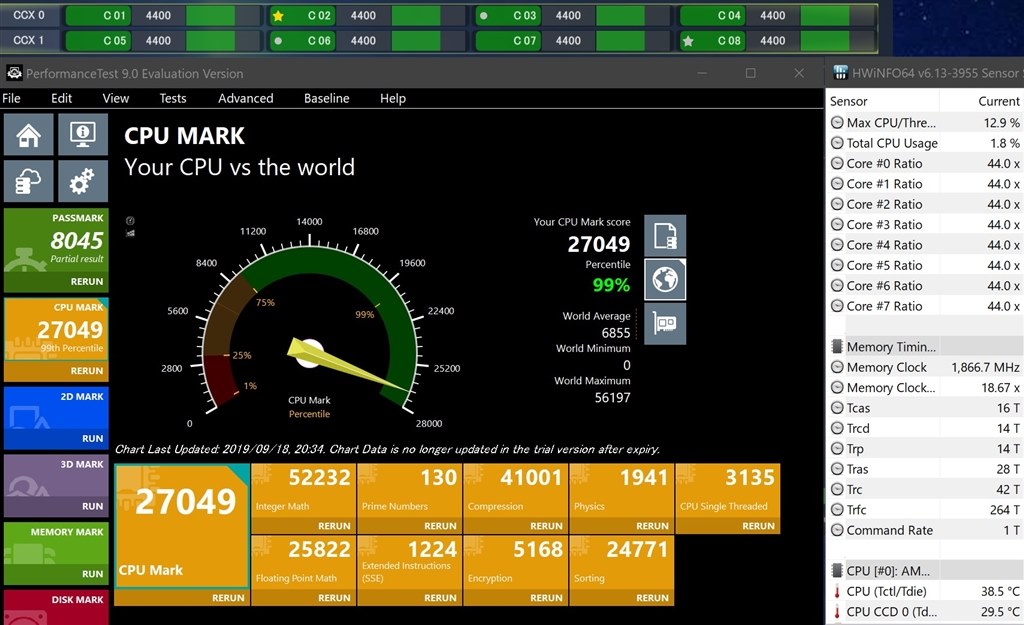Click the HWiNFO64 title bar icon

pyautogui.click(x=840, y=72)
